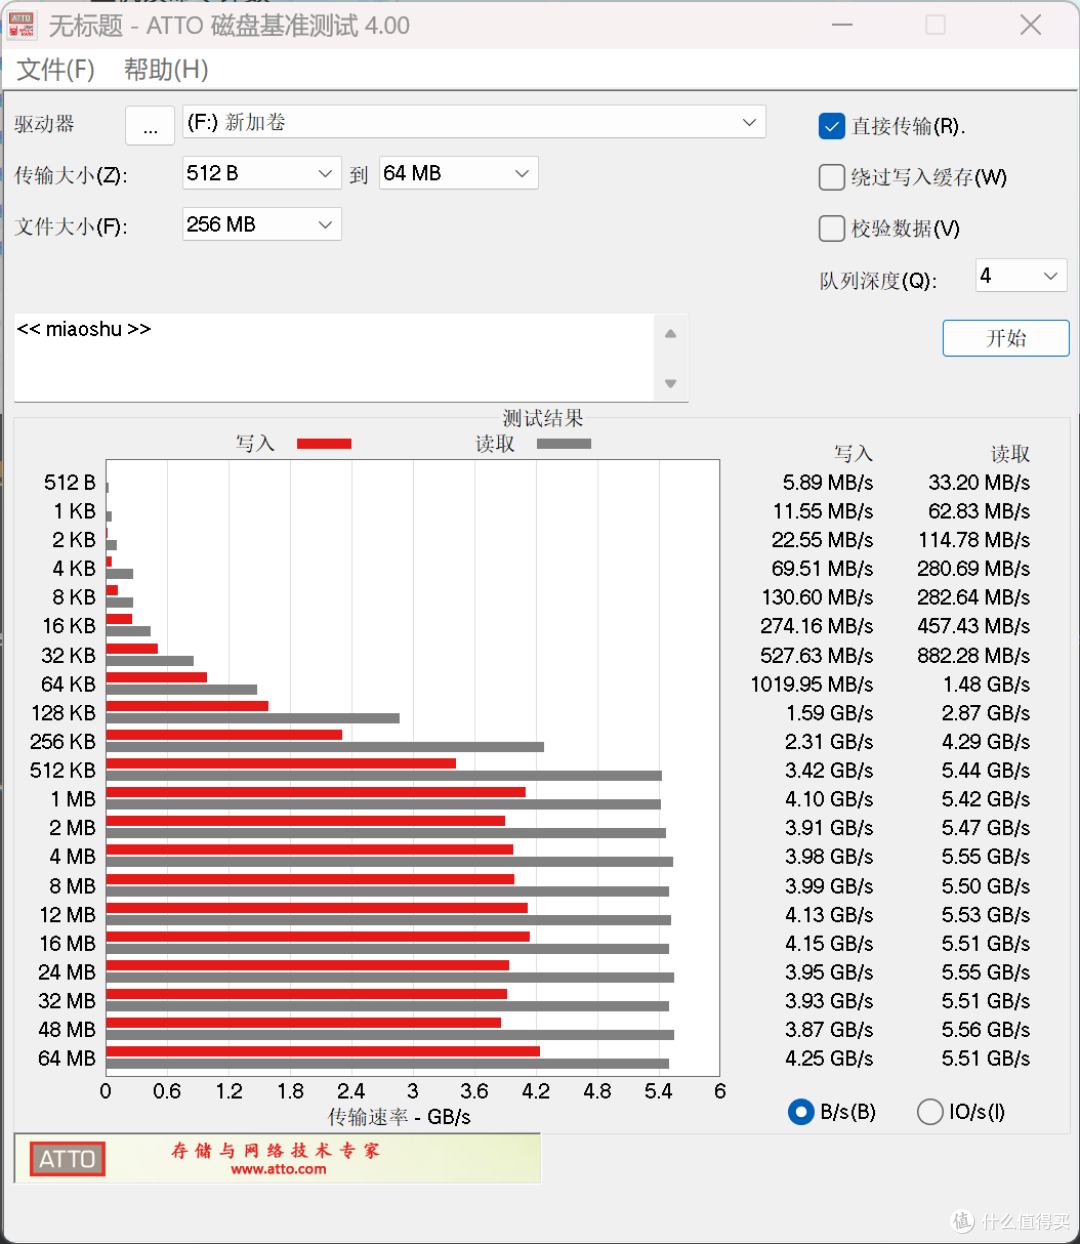Image resolution: width=1080 pixels, height=1244 pixels.
Task: Click the 33.20 MB/s read value
Action: [979, 483]
